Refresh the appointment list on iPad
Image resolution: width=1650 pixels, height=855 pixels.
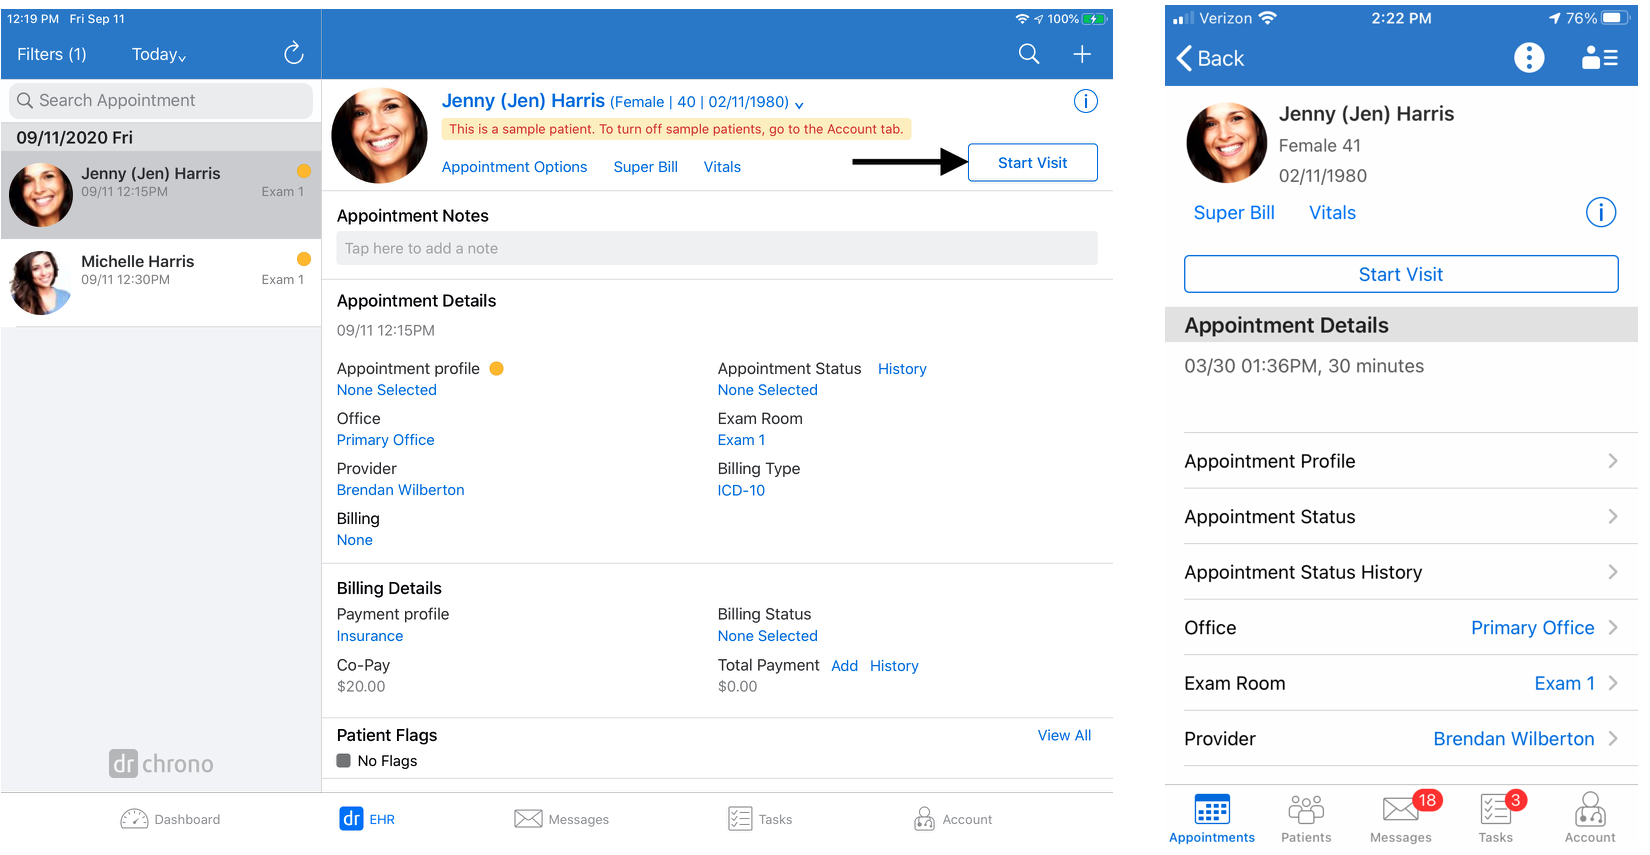point(293,53)
